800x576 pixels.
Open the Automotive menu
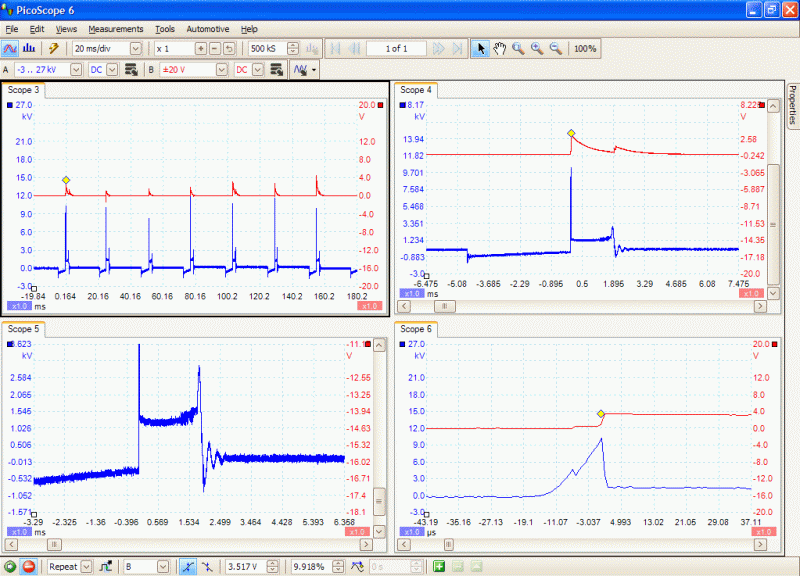click(208, 29)
